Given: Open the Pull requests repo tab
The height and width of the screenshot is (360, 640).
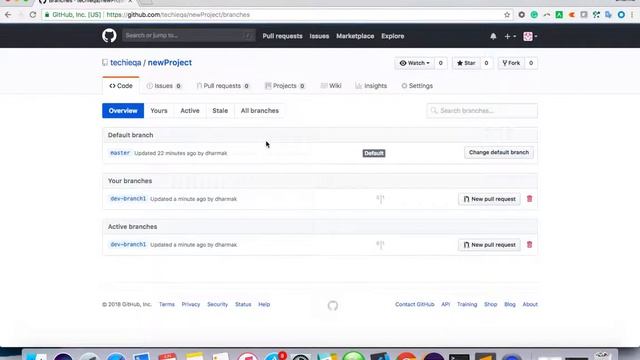Looking at the screenshot, I should pos(223,86).
